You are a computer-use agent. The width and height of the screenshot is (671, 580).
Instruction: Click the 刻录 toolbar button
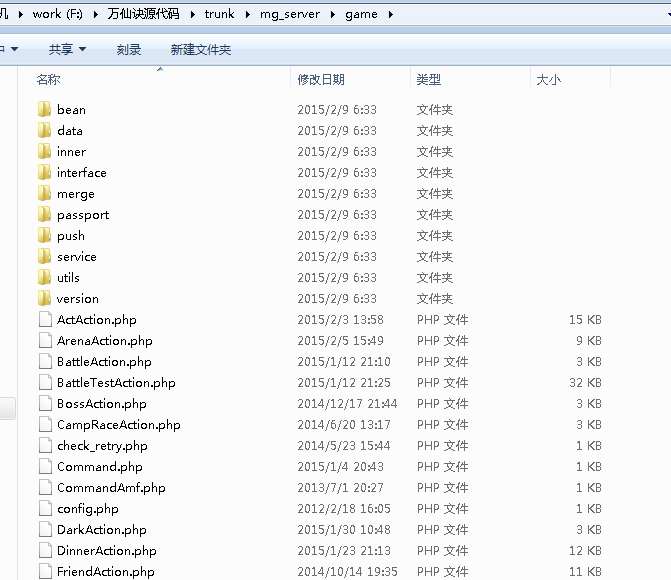tap(129, 49)
